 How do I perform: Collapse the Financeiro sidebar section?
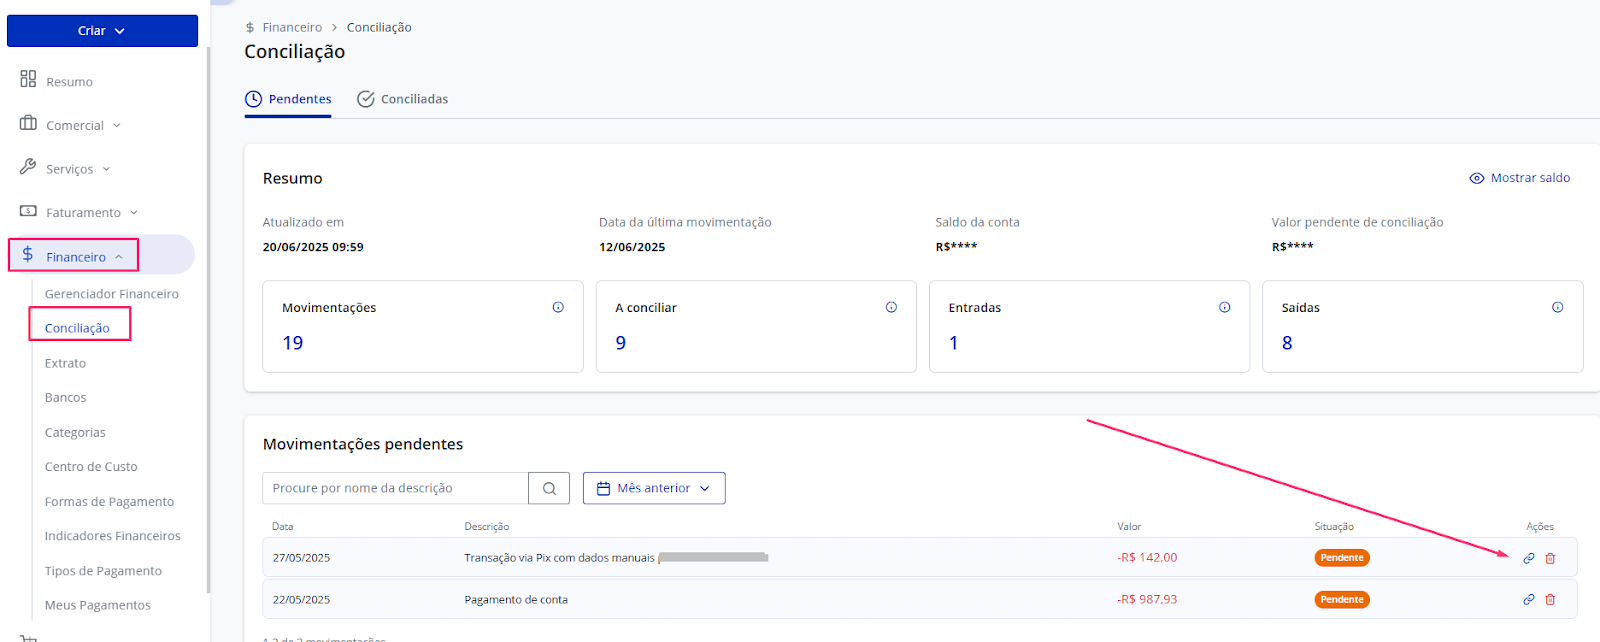[x=73, y=256]
